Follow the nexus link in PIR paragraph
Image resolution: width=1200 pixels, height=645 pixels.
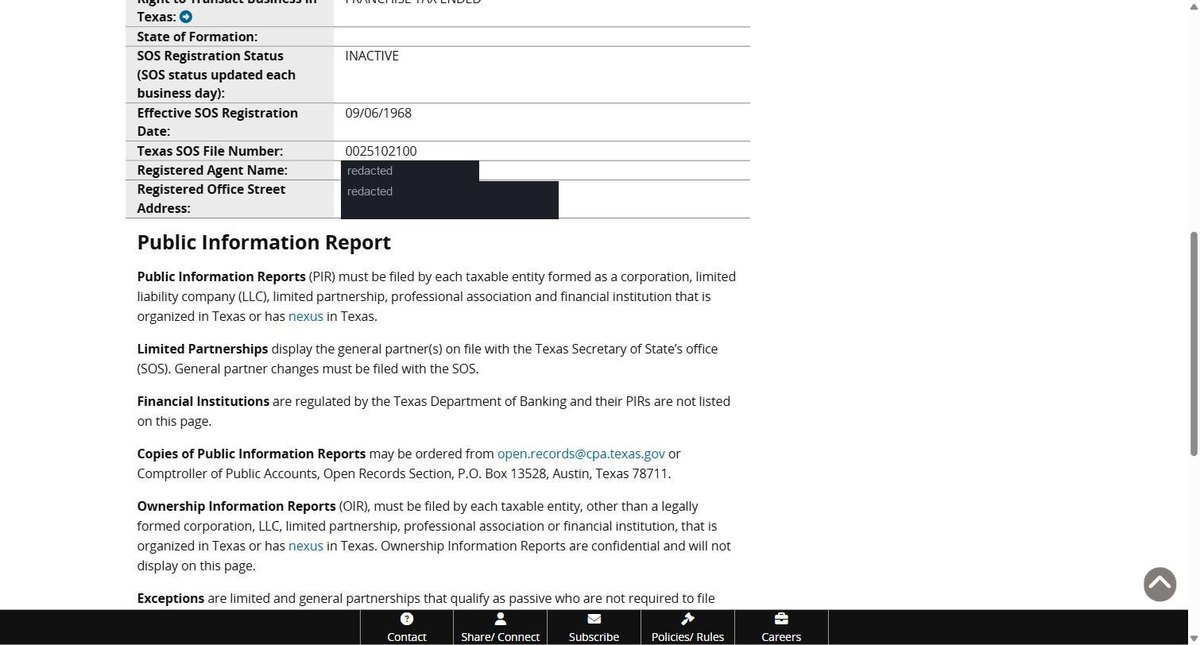(306, 316)
